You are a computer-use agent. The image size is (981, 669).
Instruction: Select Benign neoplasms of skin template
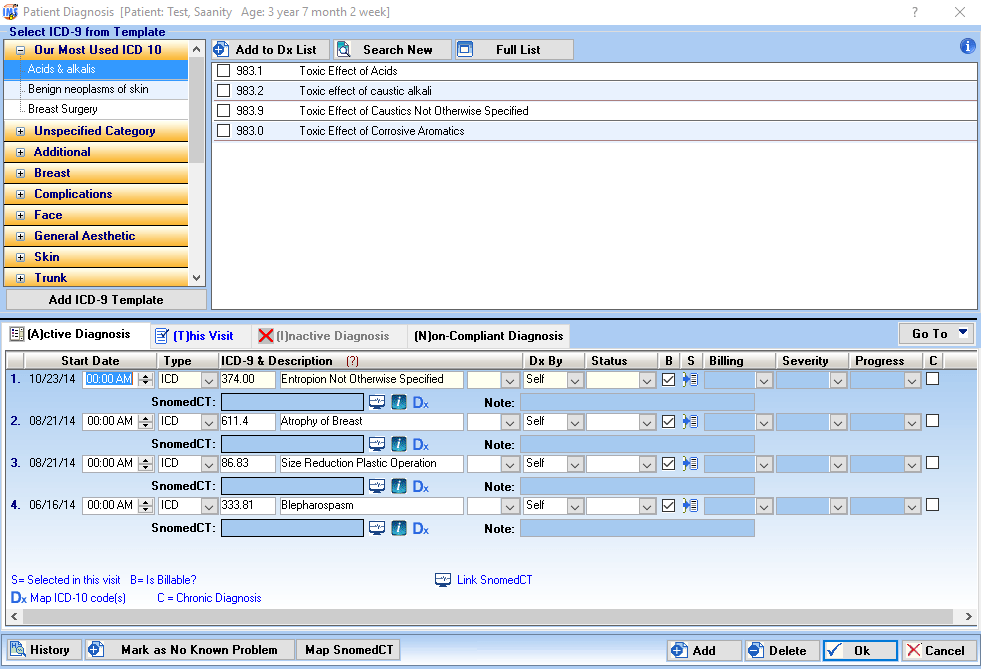click(88, 89)
